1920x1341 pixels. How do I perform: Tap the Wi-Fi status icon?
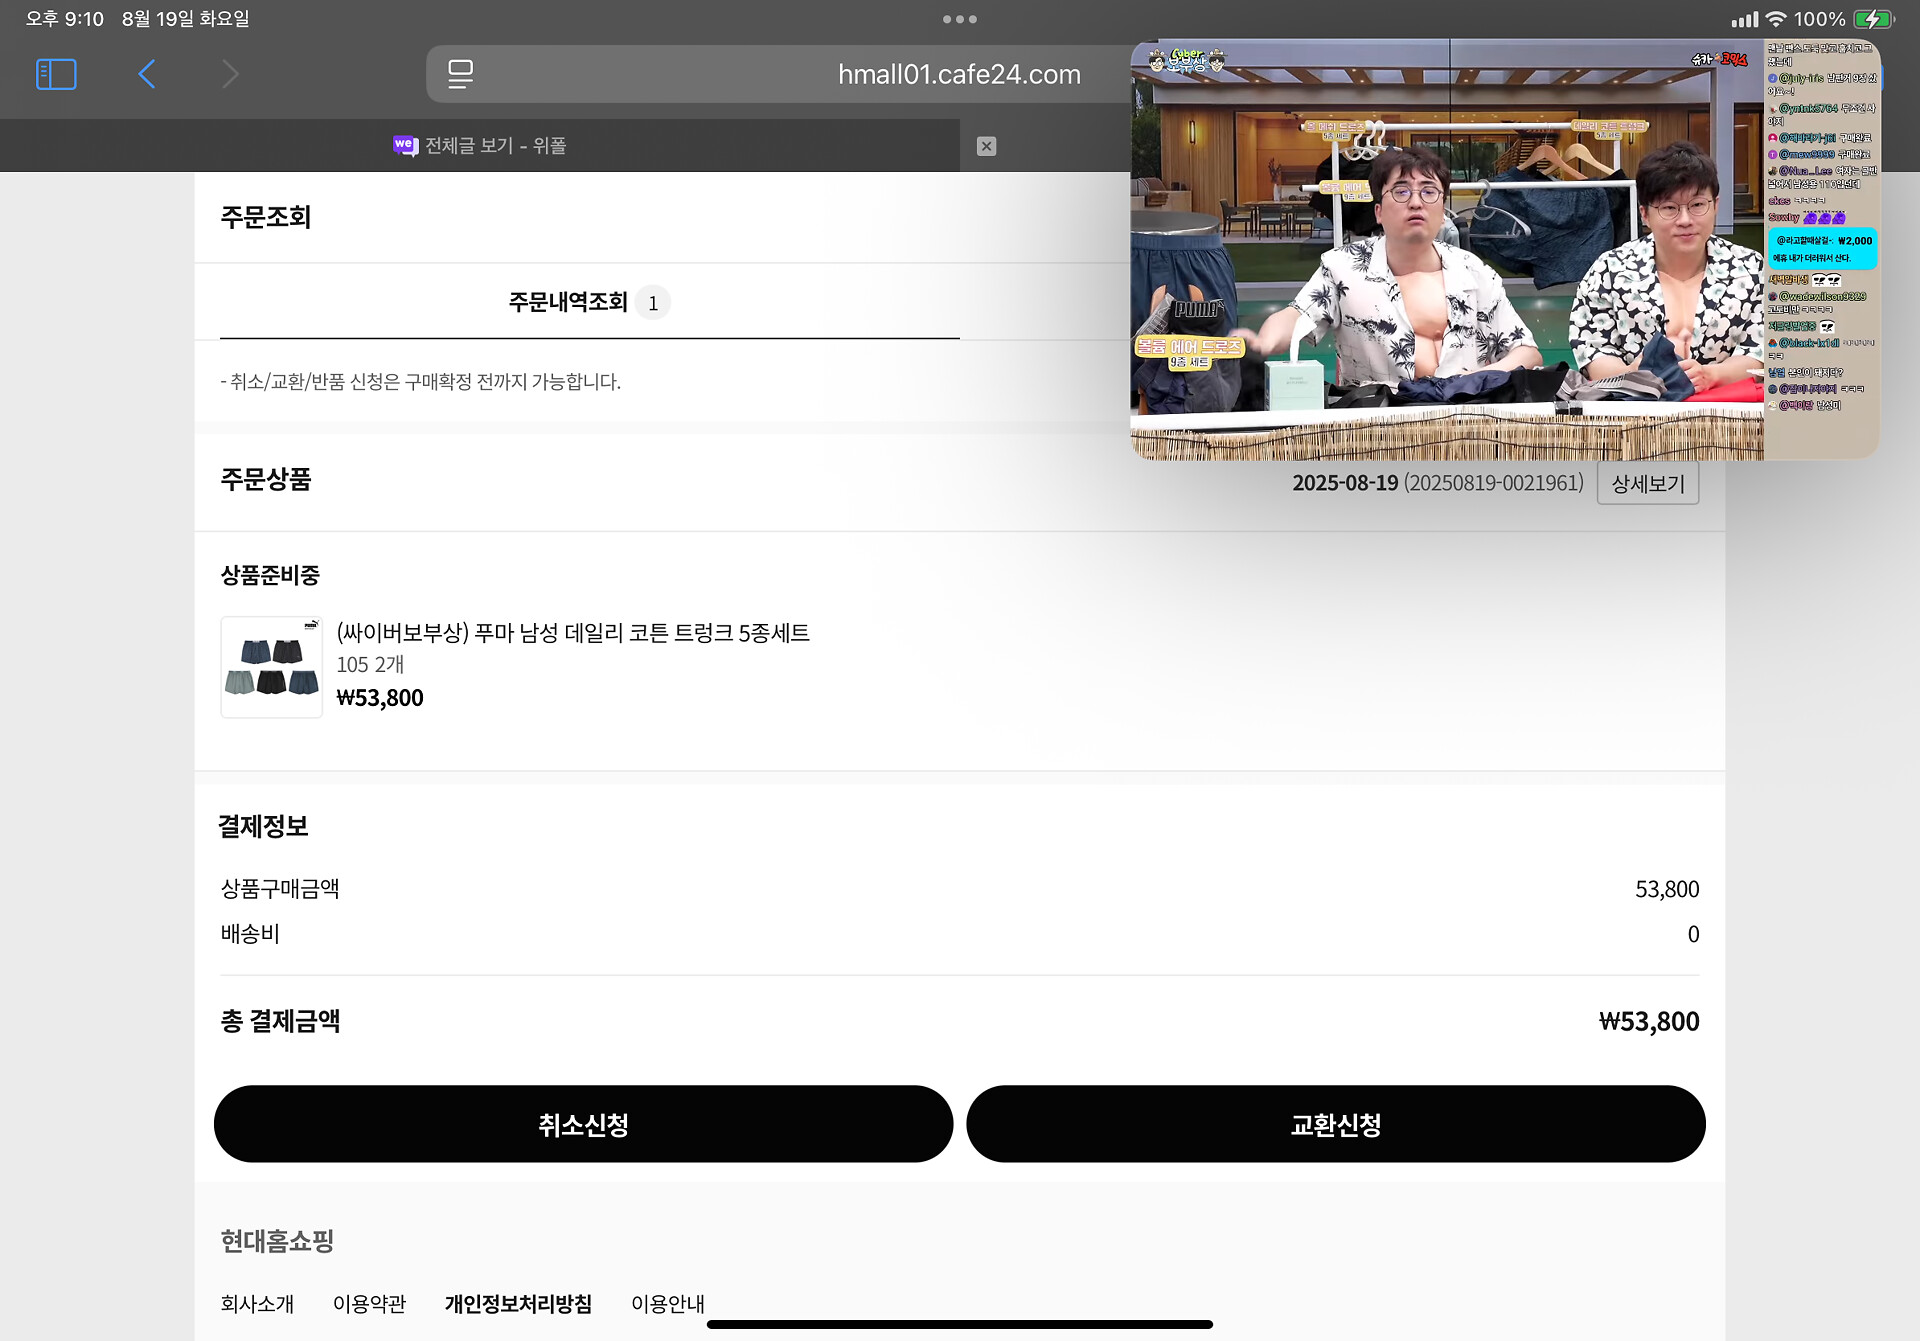click(x=1776, y=19)
